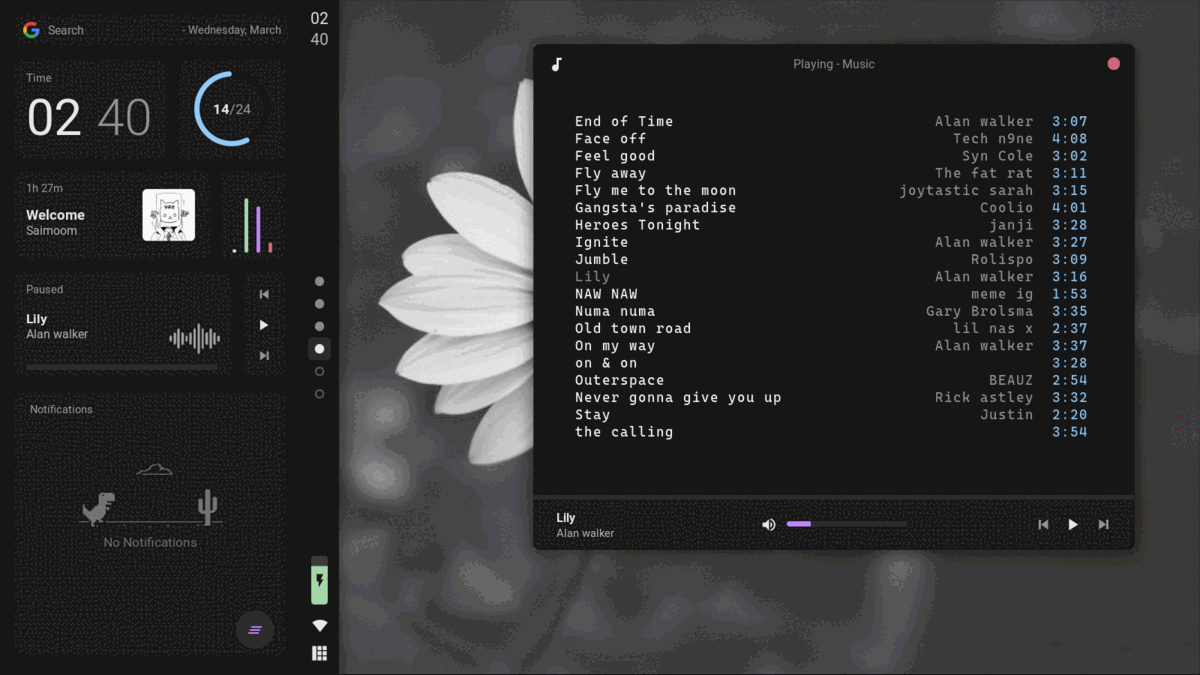The image size is (1200, 675).
Task: Open the Search input field
Action: [x=150, y=30]
